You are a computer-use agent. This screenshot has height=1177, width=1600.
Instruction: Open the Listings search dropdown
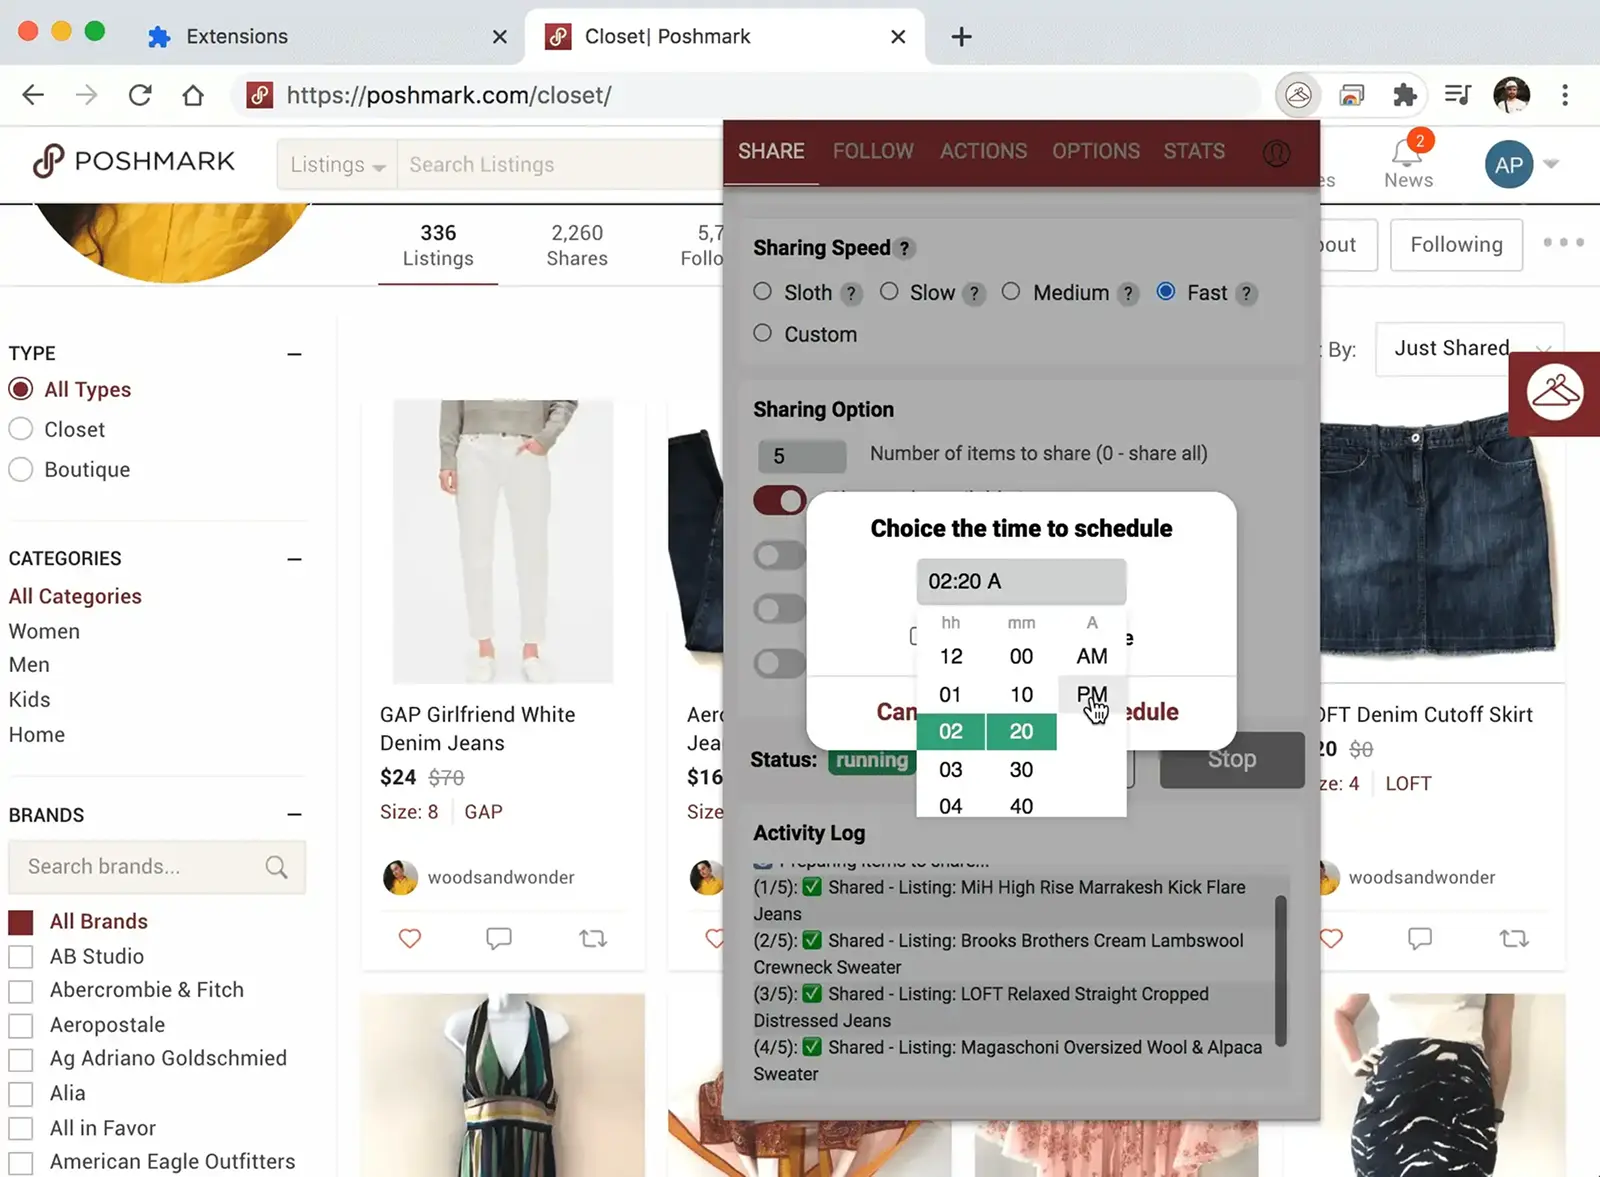337,164
